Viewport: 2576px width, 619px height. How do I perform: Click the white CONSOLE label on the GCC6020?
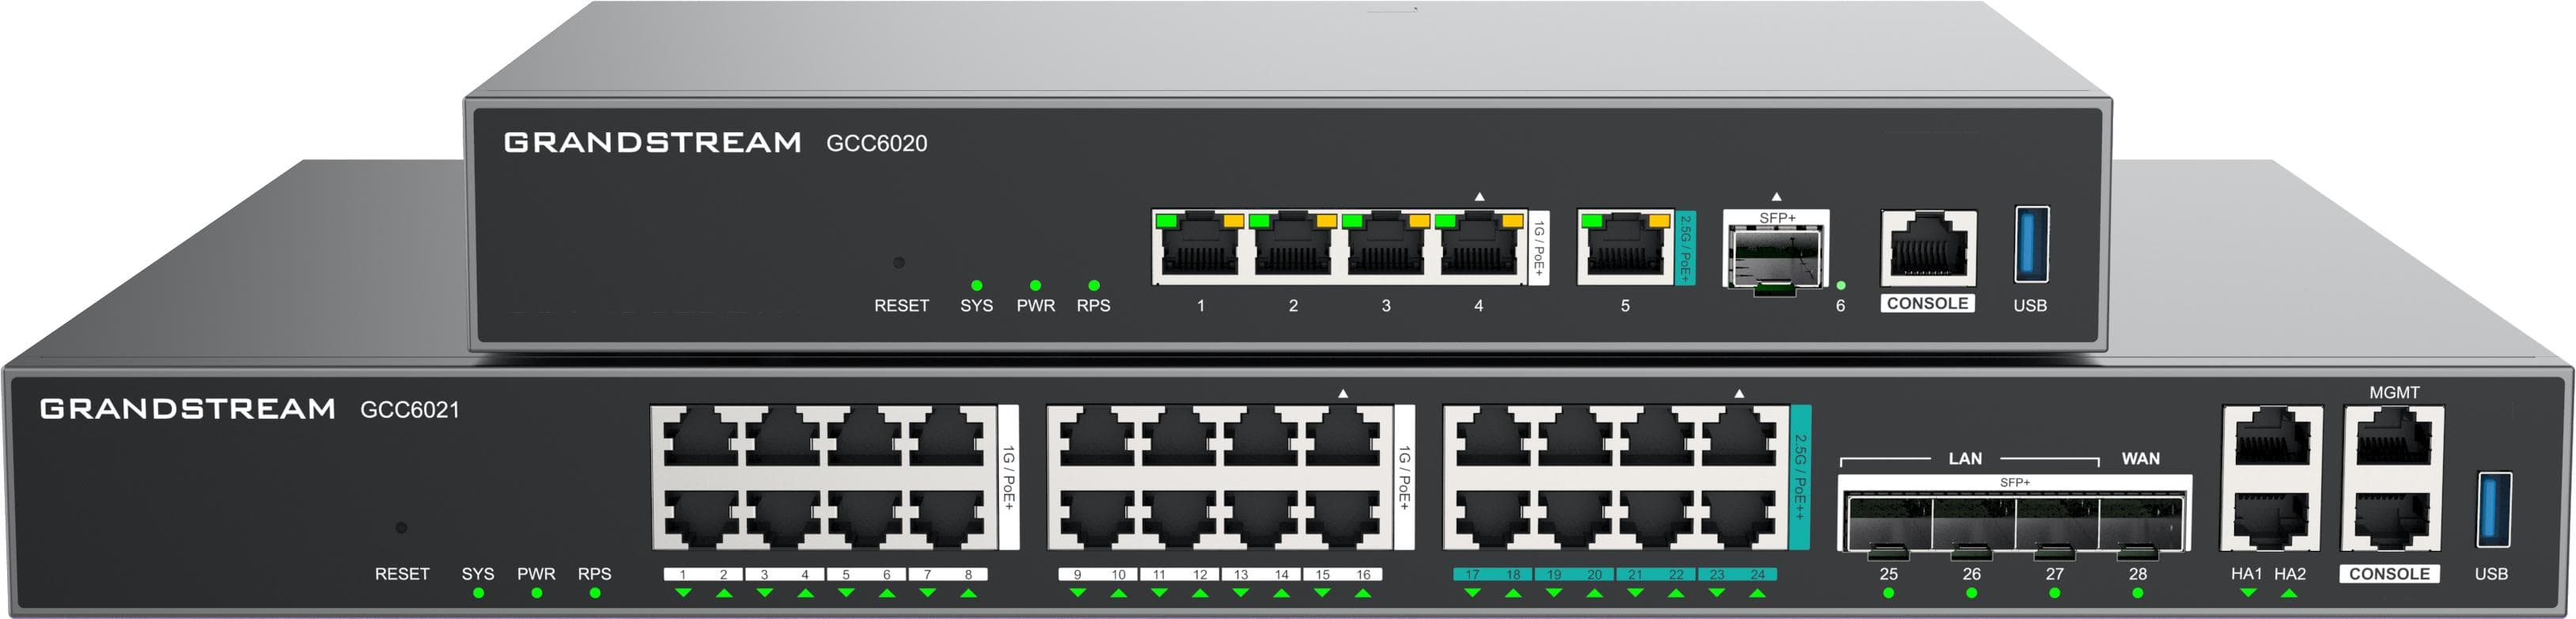click(1927, 303)
